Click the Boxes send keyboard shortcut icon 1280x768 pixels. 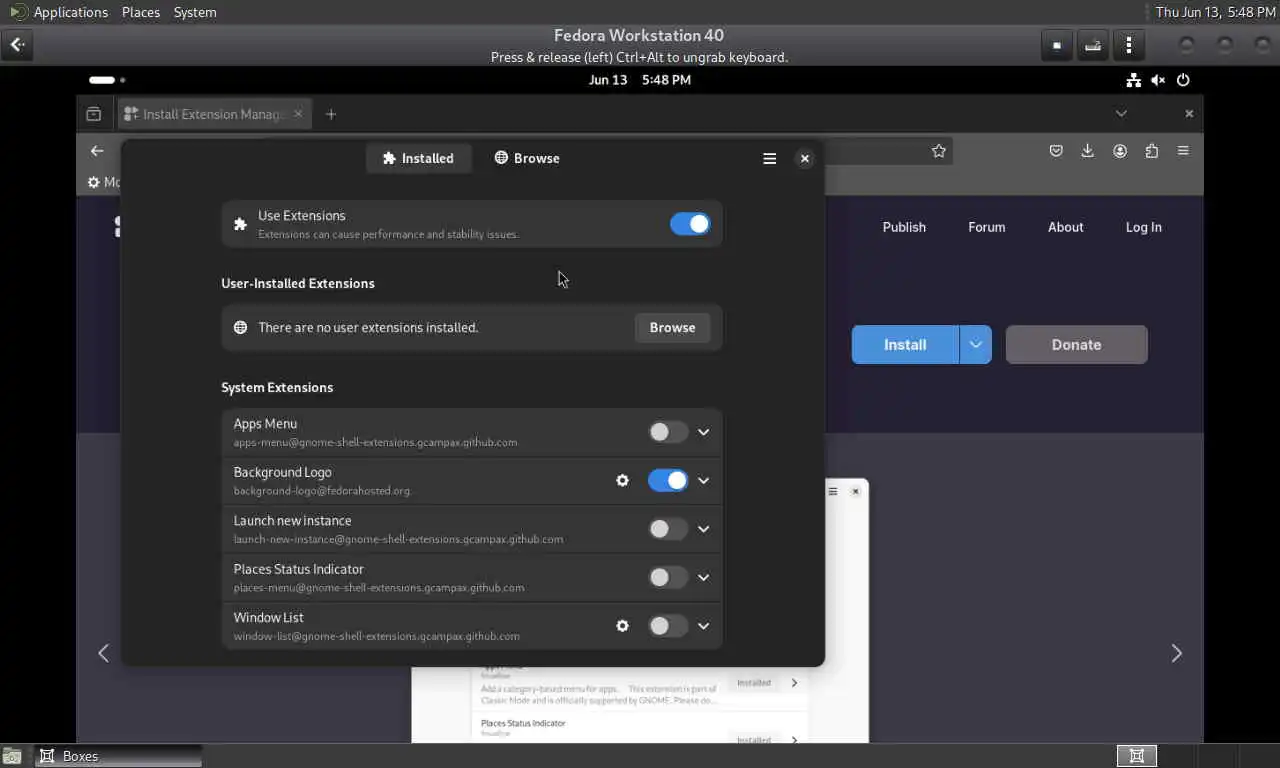point(1093,45)
